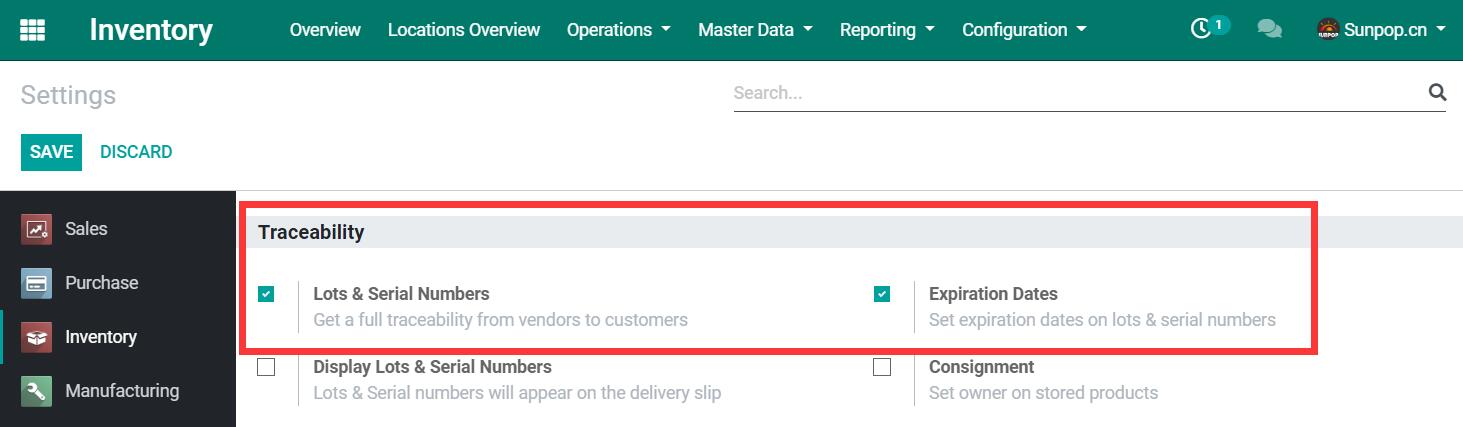Screen dimensions: 1463x427
Task: Select the Inventory box icon
Action: click(x=37, y=337)
